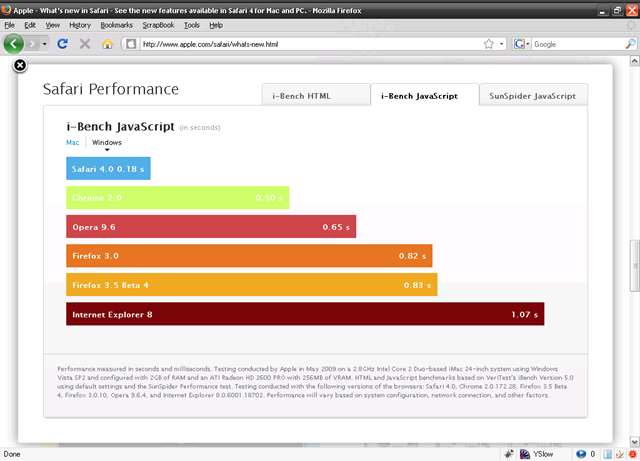Bookmark this page with the star icon
The width and height of the screenshot is (640, 461).
[489, 44]
